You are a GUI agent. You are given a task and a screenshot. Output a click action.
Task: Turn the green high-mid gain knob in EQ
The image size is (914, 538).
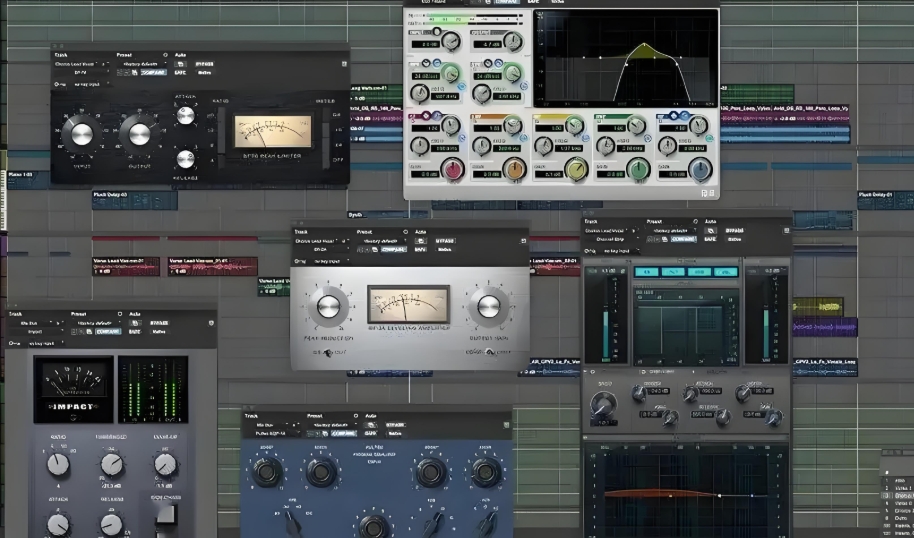click(638, 170)
